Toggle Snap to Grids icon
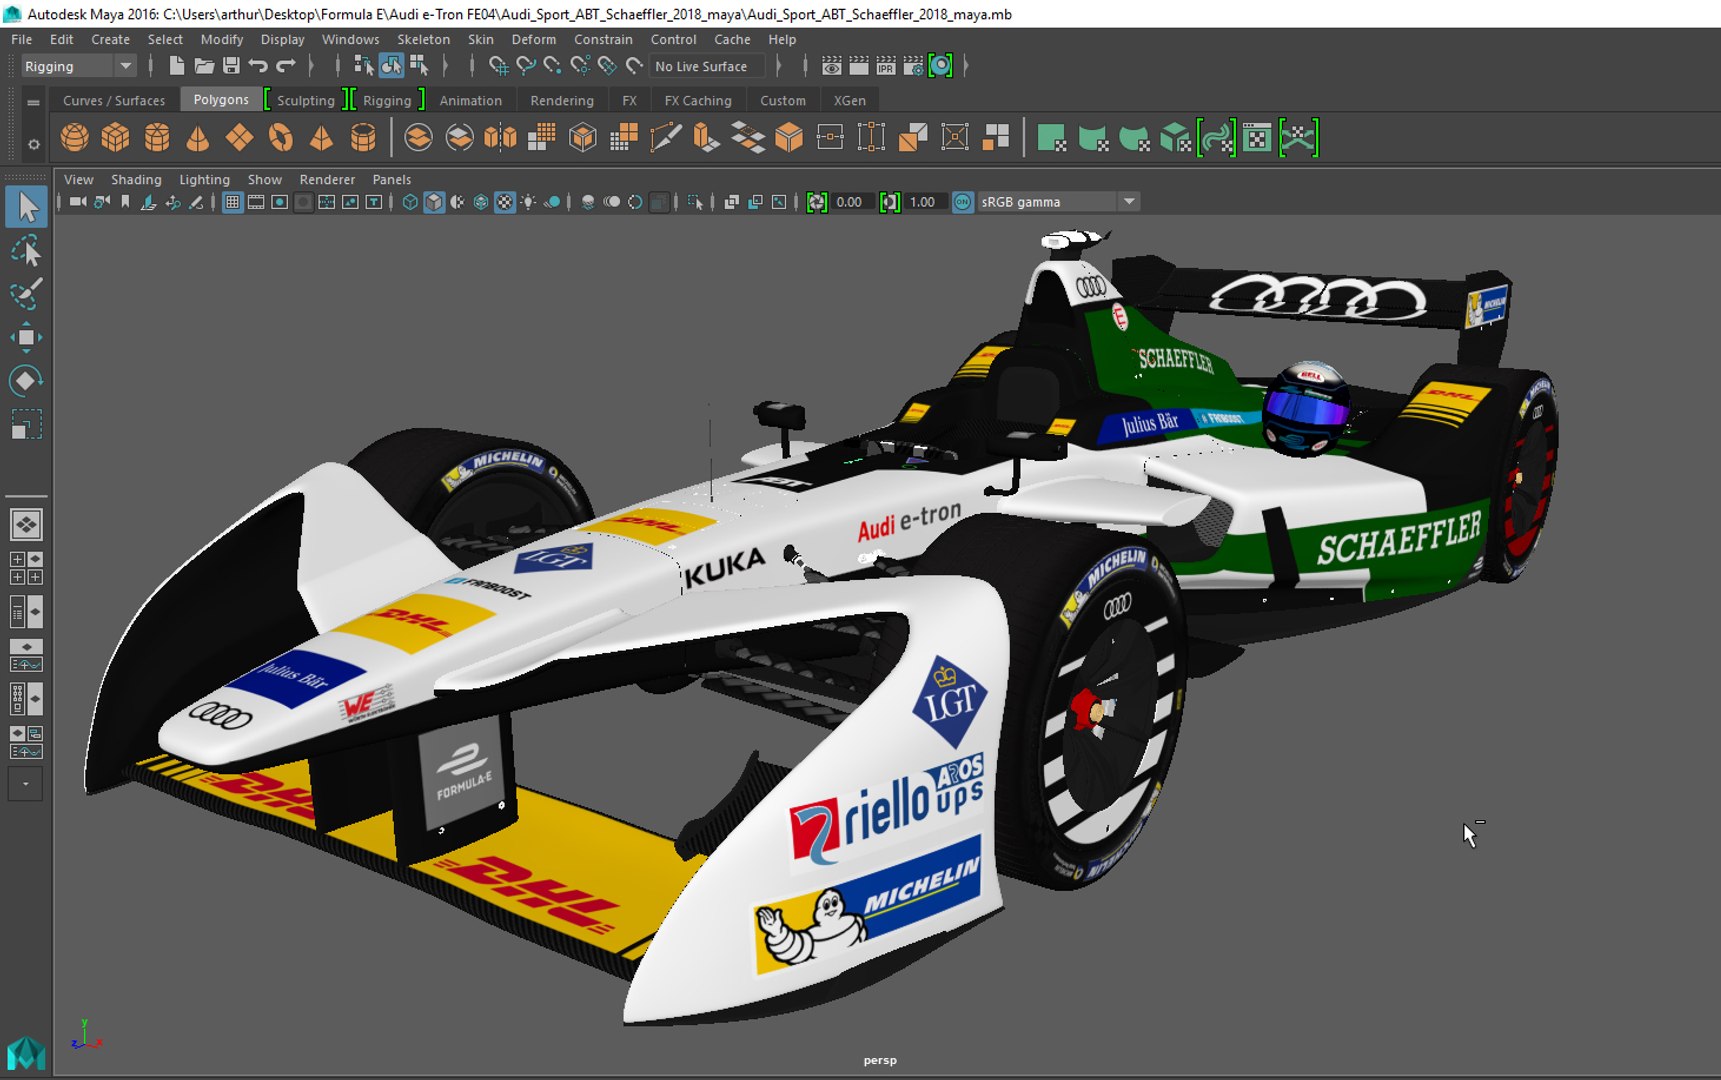The width and height of the screenshot is (1721, 1080). 498,66
